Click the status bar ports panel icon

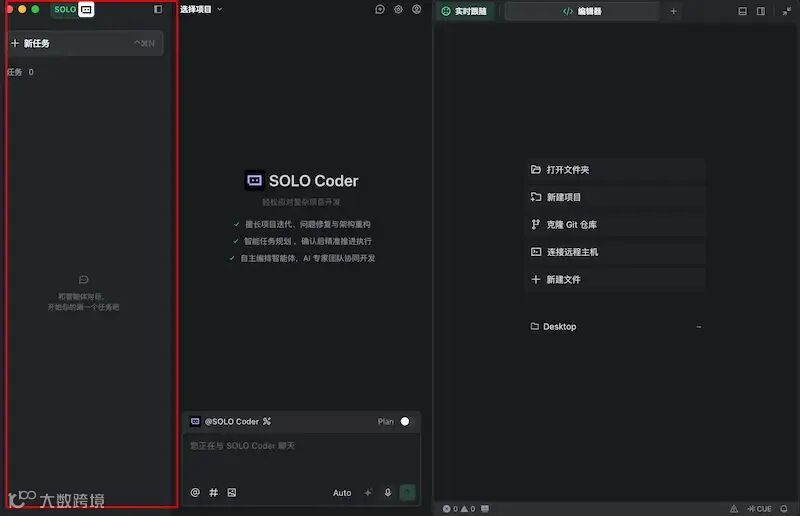point(485,509)
